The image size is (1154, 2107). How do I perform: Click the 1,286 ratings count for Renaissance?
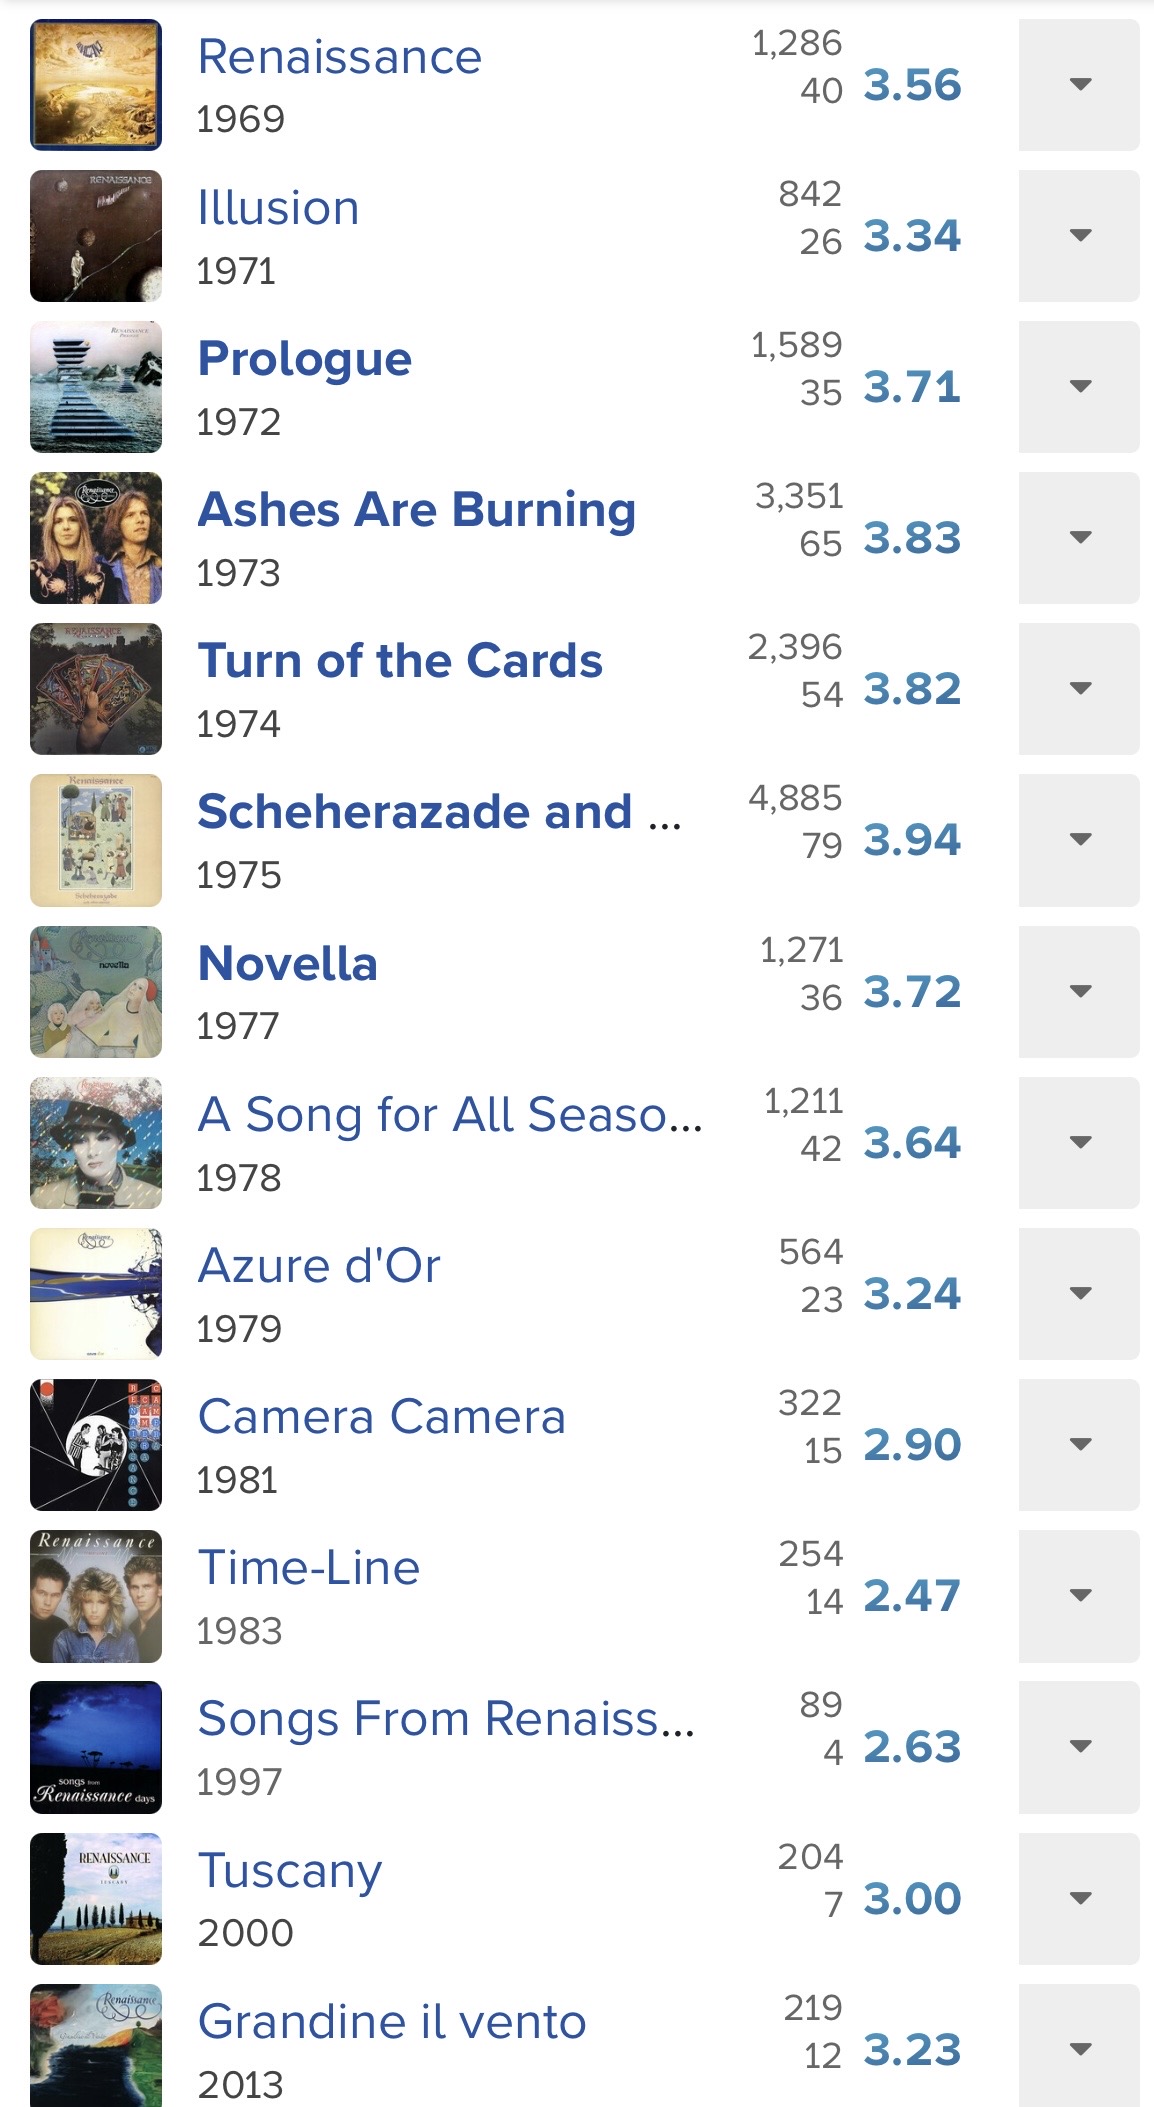(x=797, y=43)
